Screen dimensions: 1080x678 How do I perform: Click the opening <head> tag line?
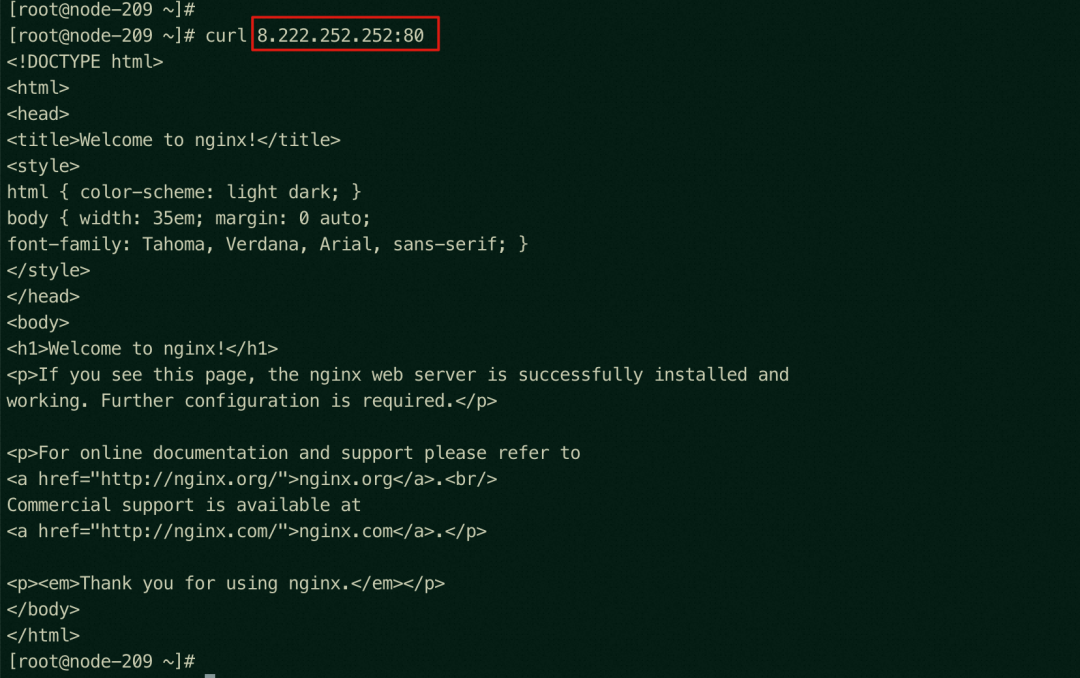coord(38,114)
